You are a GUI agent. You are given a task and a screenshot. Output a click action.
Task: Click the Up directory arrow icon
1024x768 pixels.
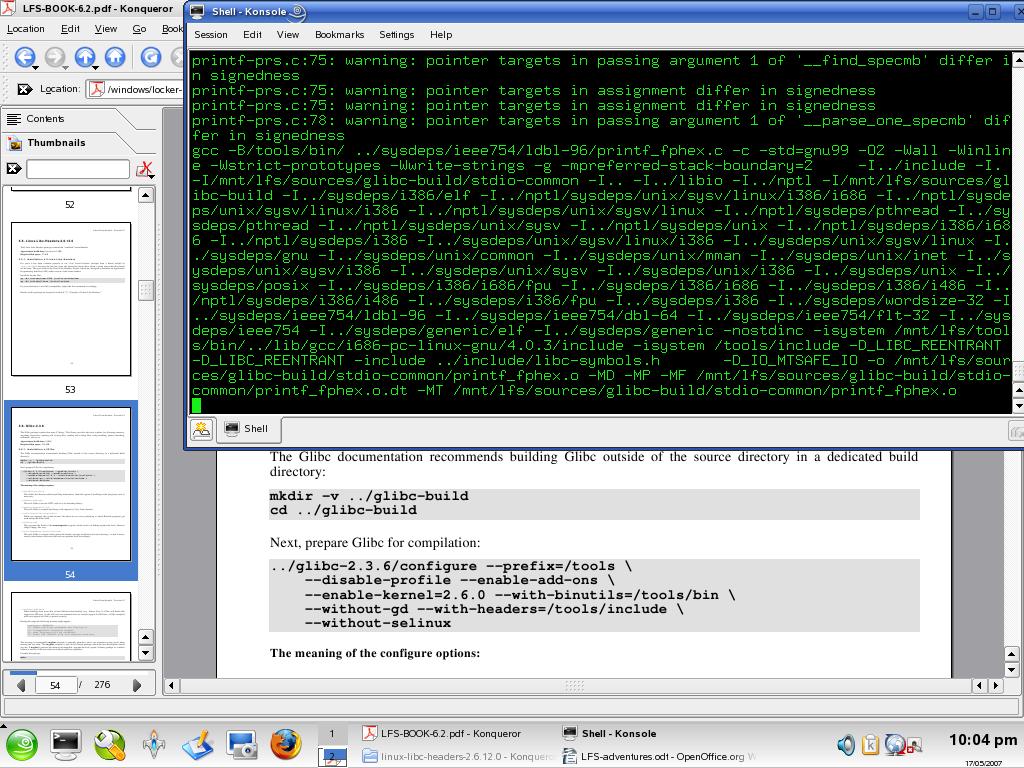point(85,57)
